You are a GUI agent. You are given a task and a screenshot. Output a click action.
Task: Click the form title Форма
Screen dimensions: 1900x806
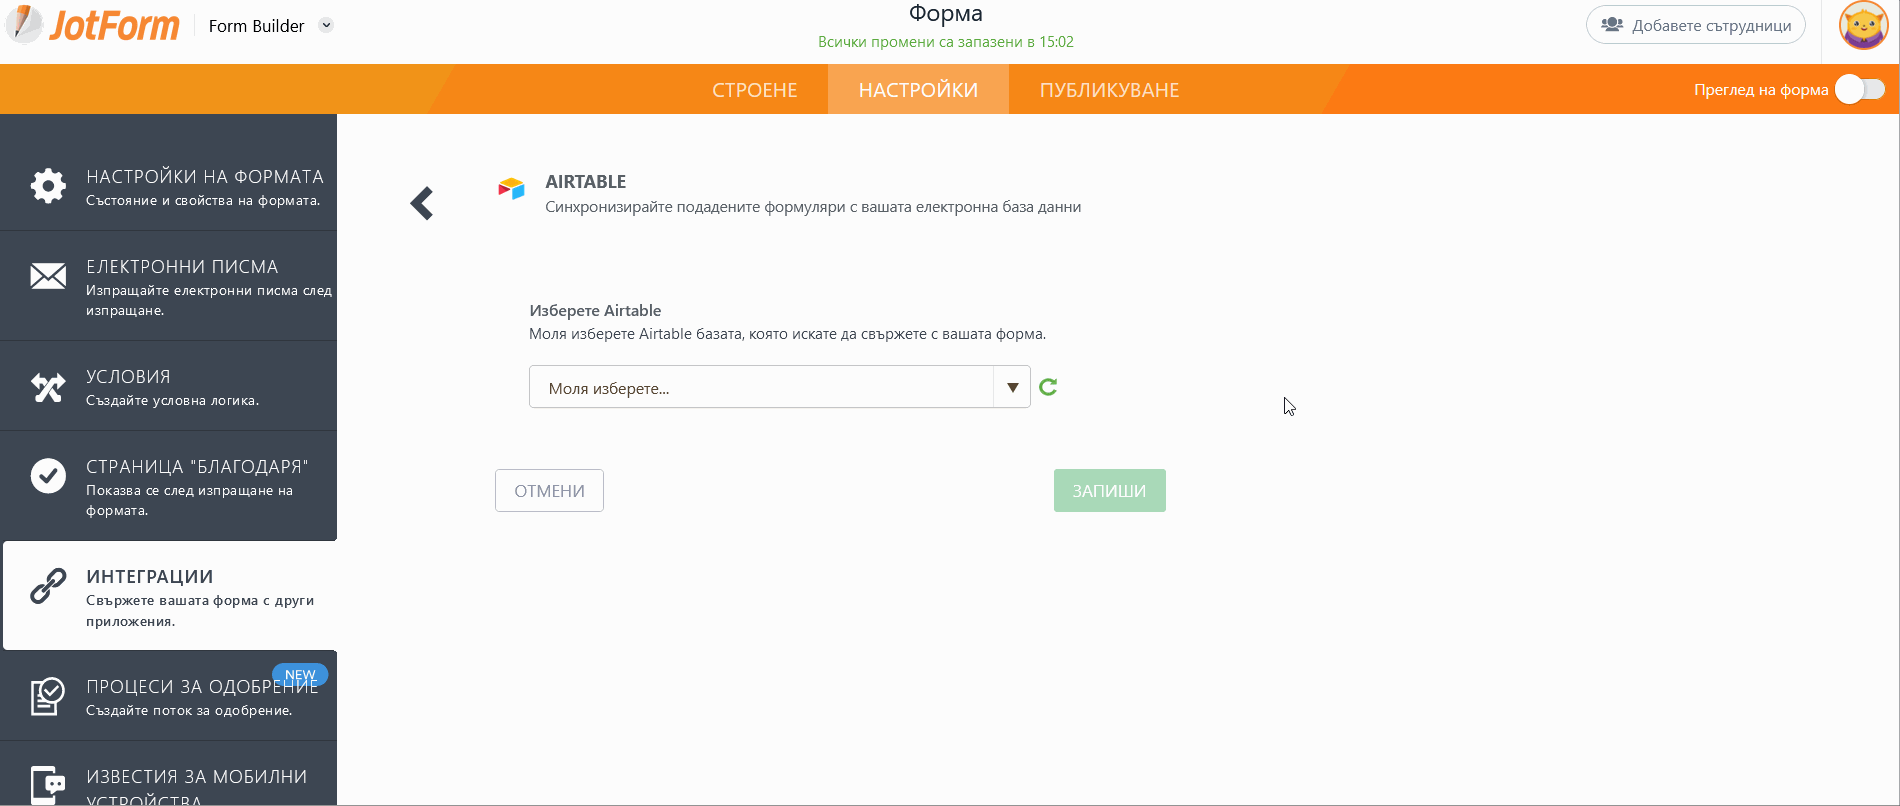(946, 14)
